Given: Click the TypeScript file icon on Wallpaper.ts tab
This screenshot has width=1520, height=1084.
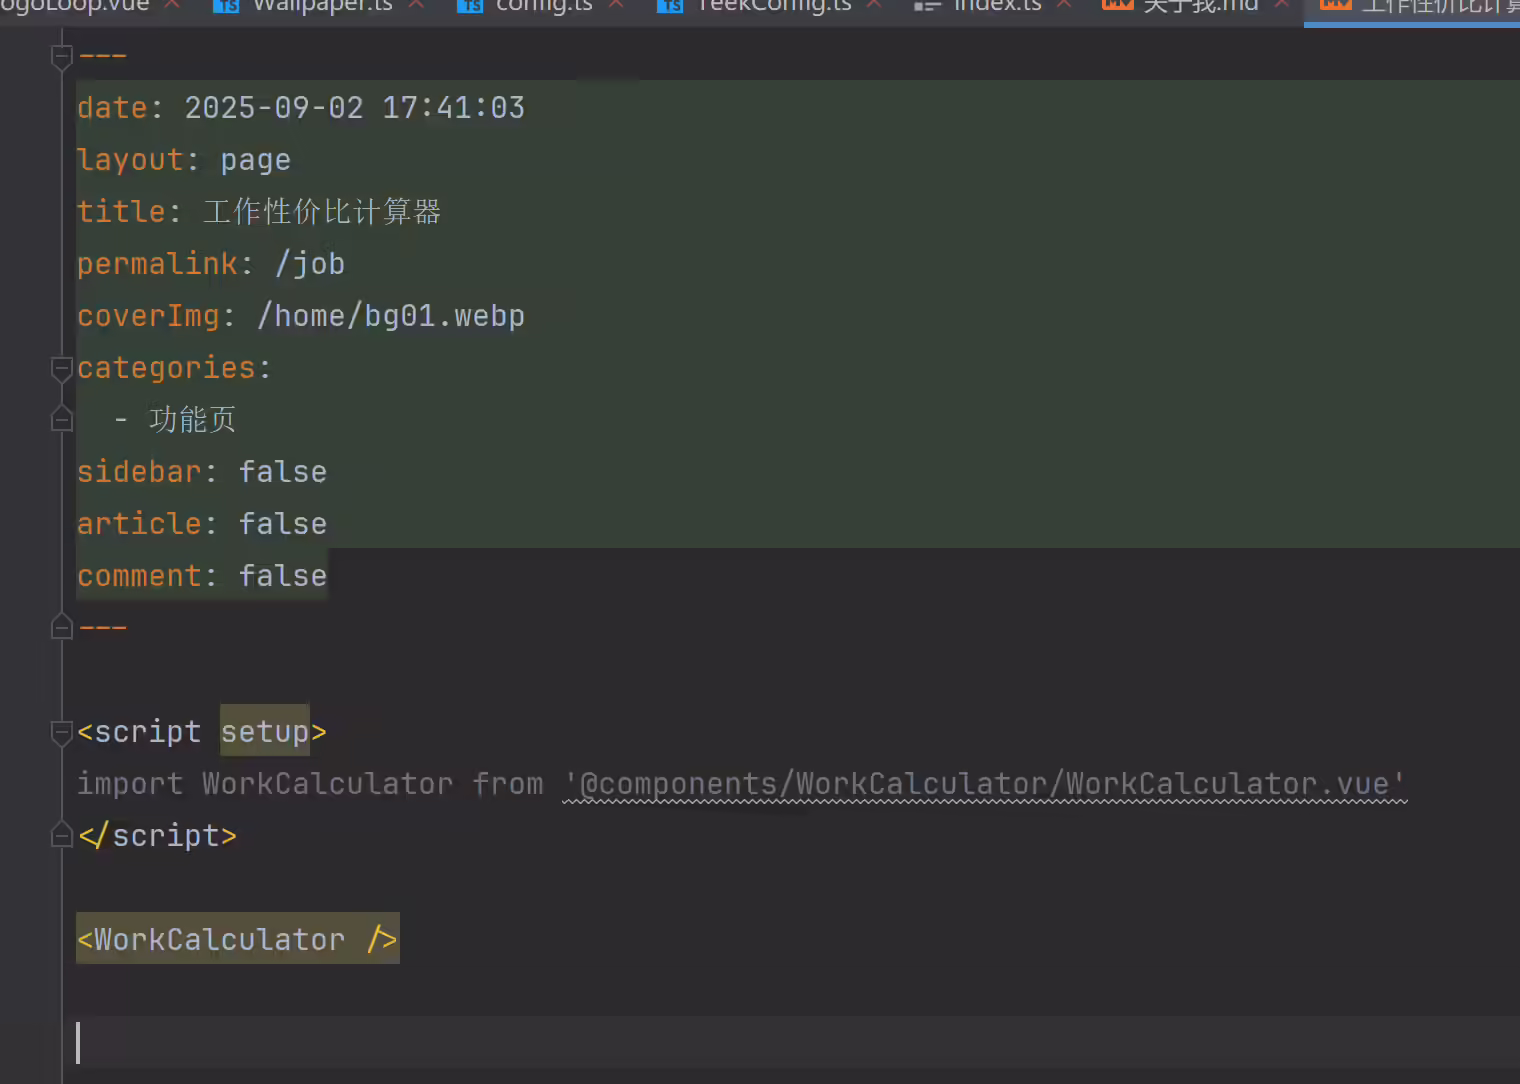Looking at the screenshot, I should [x=227, y=5].
